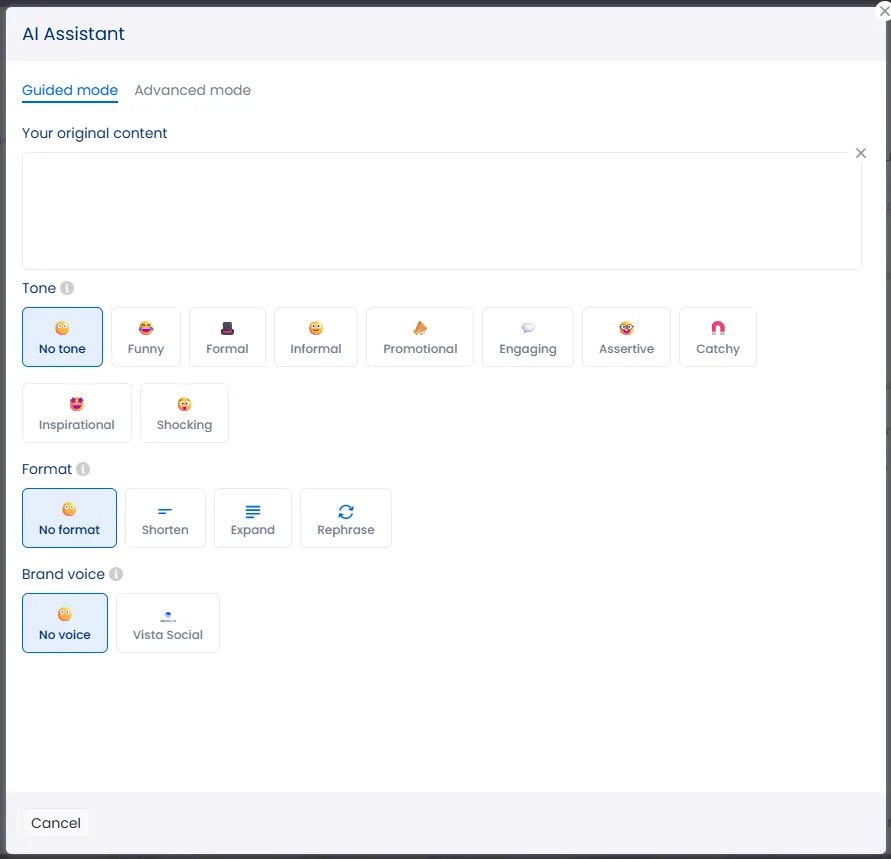This screenshot has width=891, height=859.
Task: Click the info icon next to Tone
Action: [x=67, y=288]
